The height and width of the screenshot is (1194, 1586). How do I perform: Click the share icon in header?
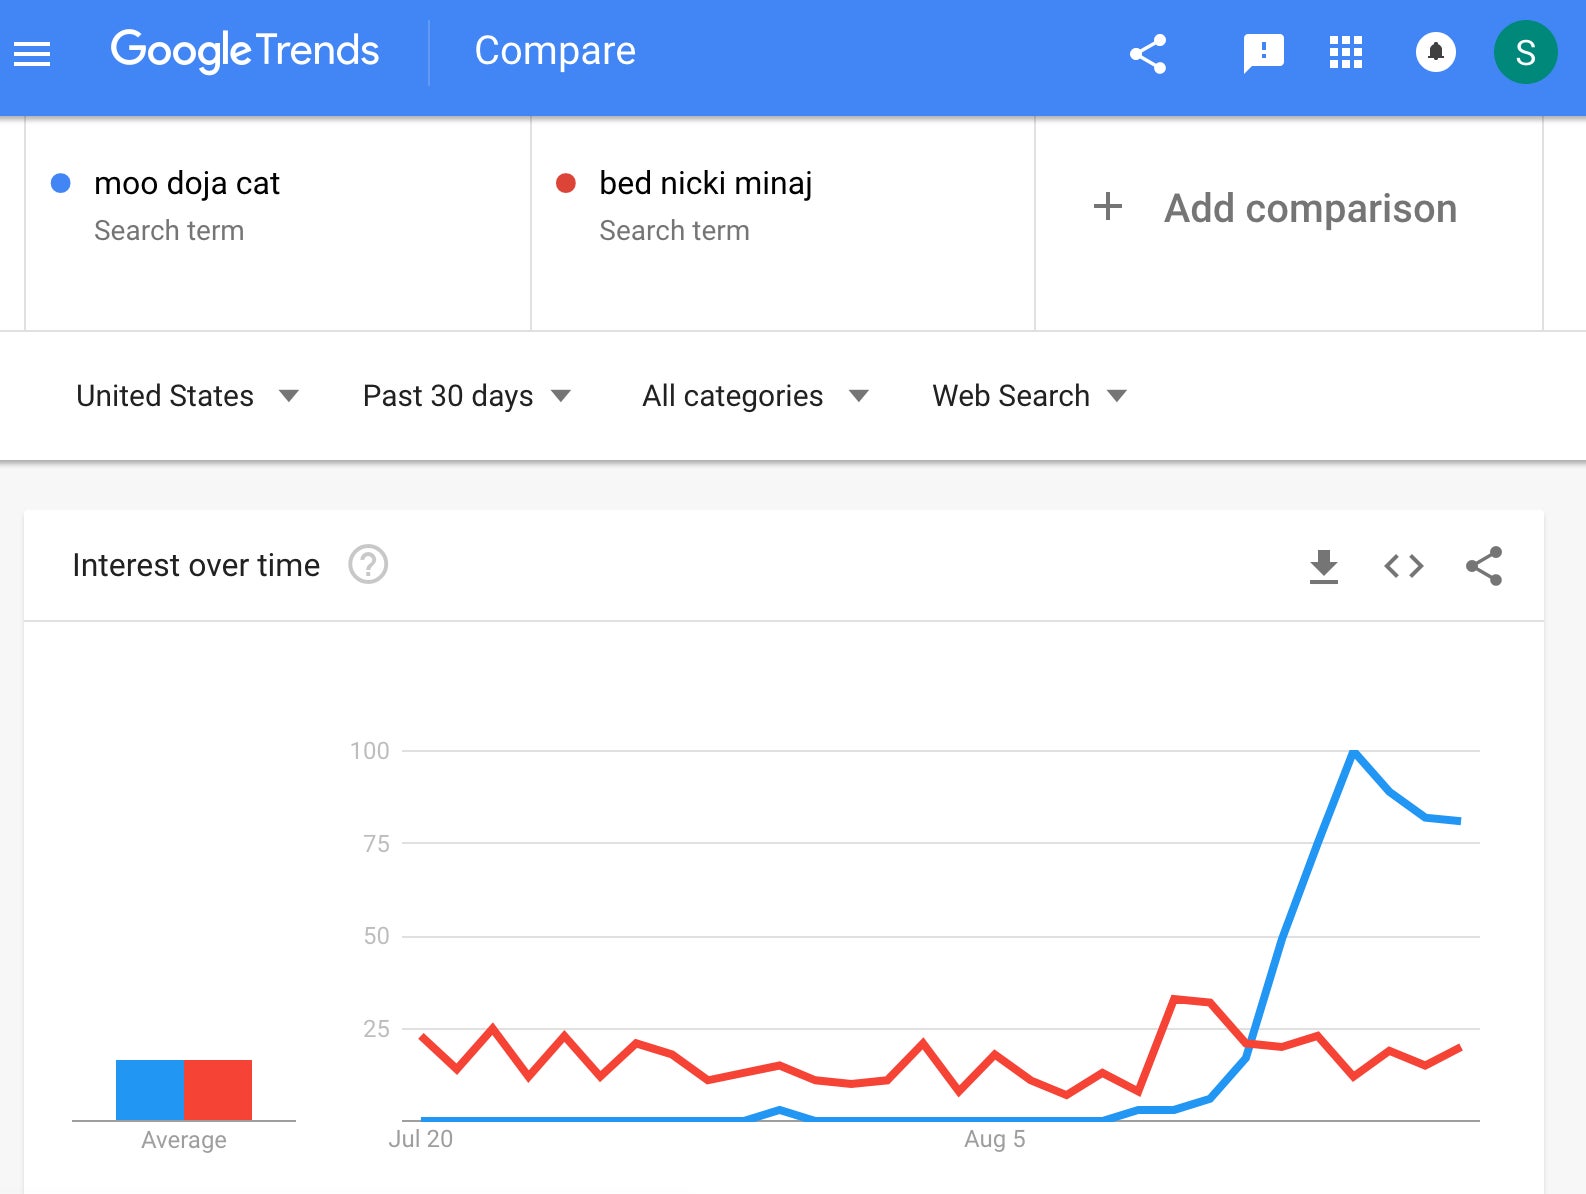1148,54
